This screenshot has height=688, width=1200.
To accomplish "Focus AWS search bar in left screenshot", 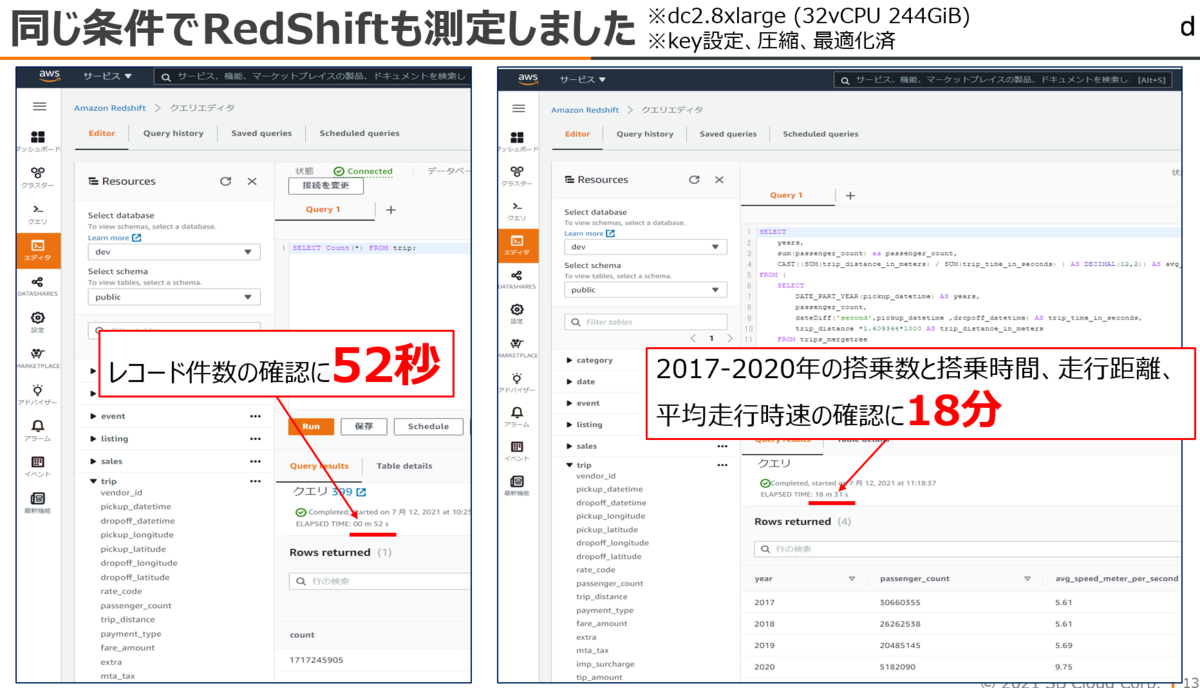I will (312, 76).
